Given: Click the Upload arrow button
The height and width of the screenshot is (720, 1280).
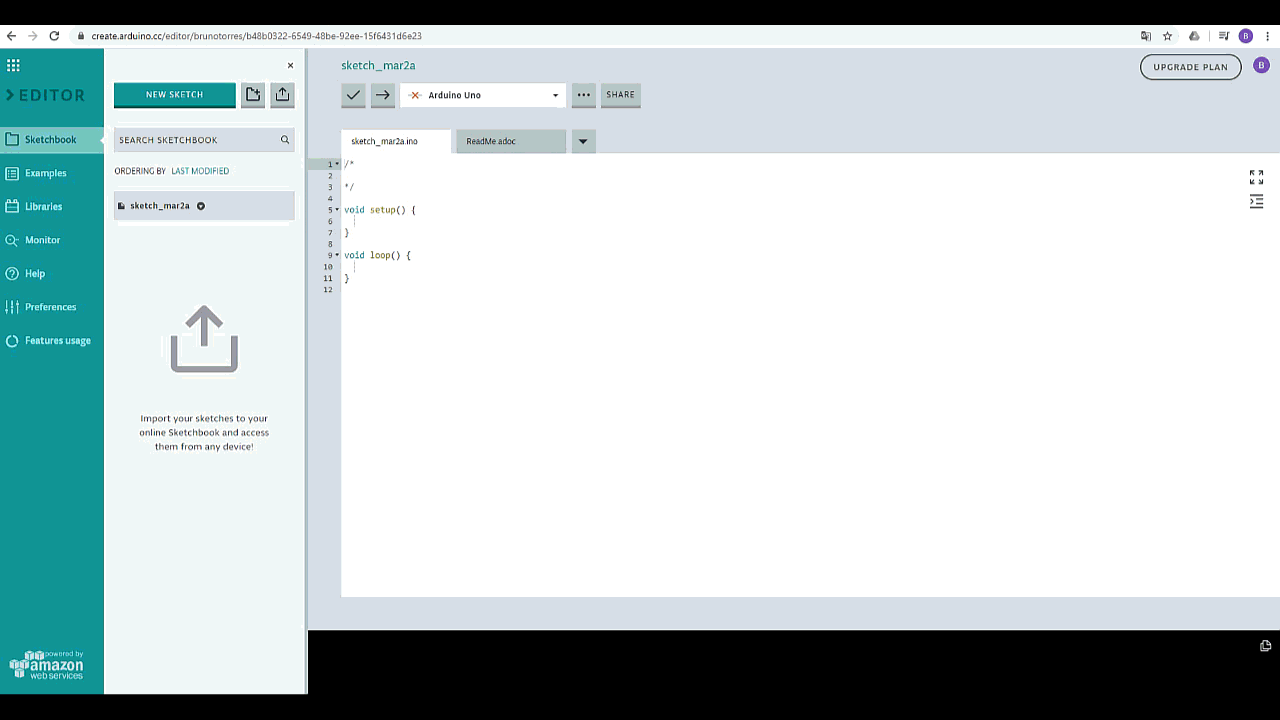Looking at the screenshot, I should [382, 95].
